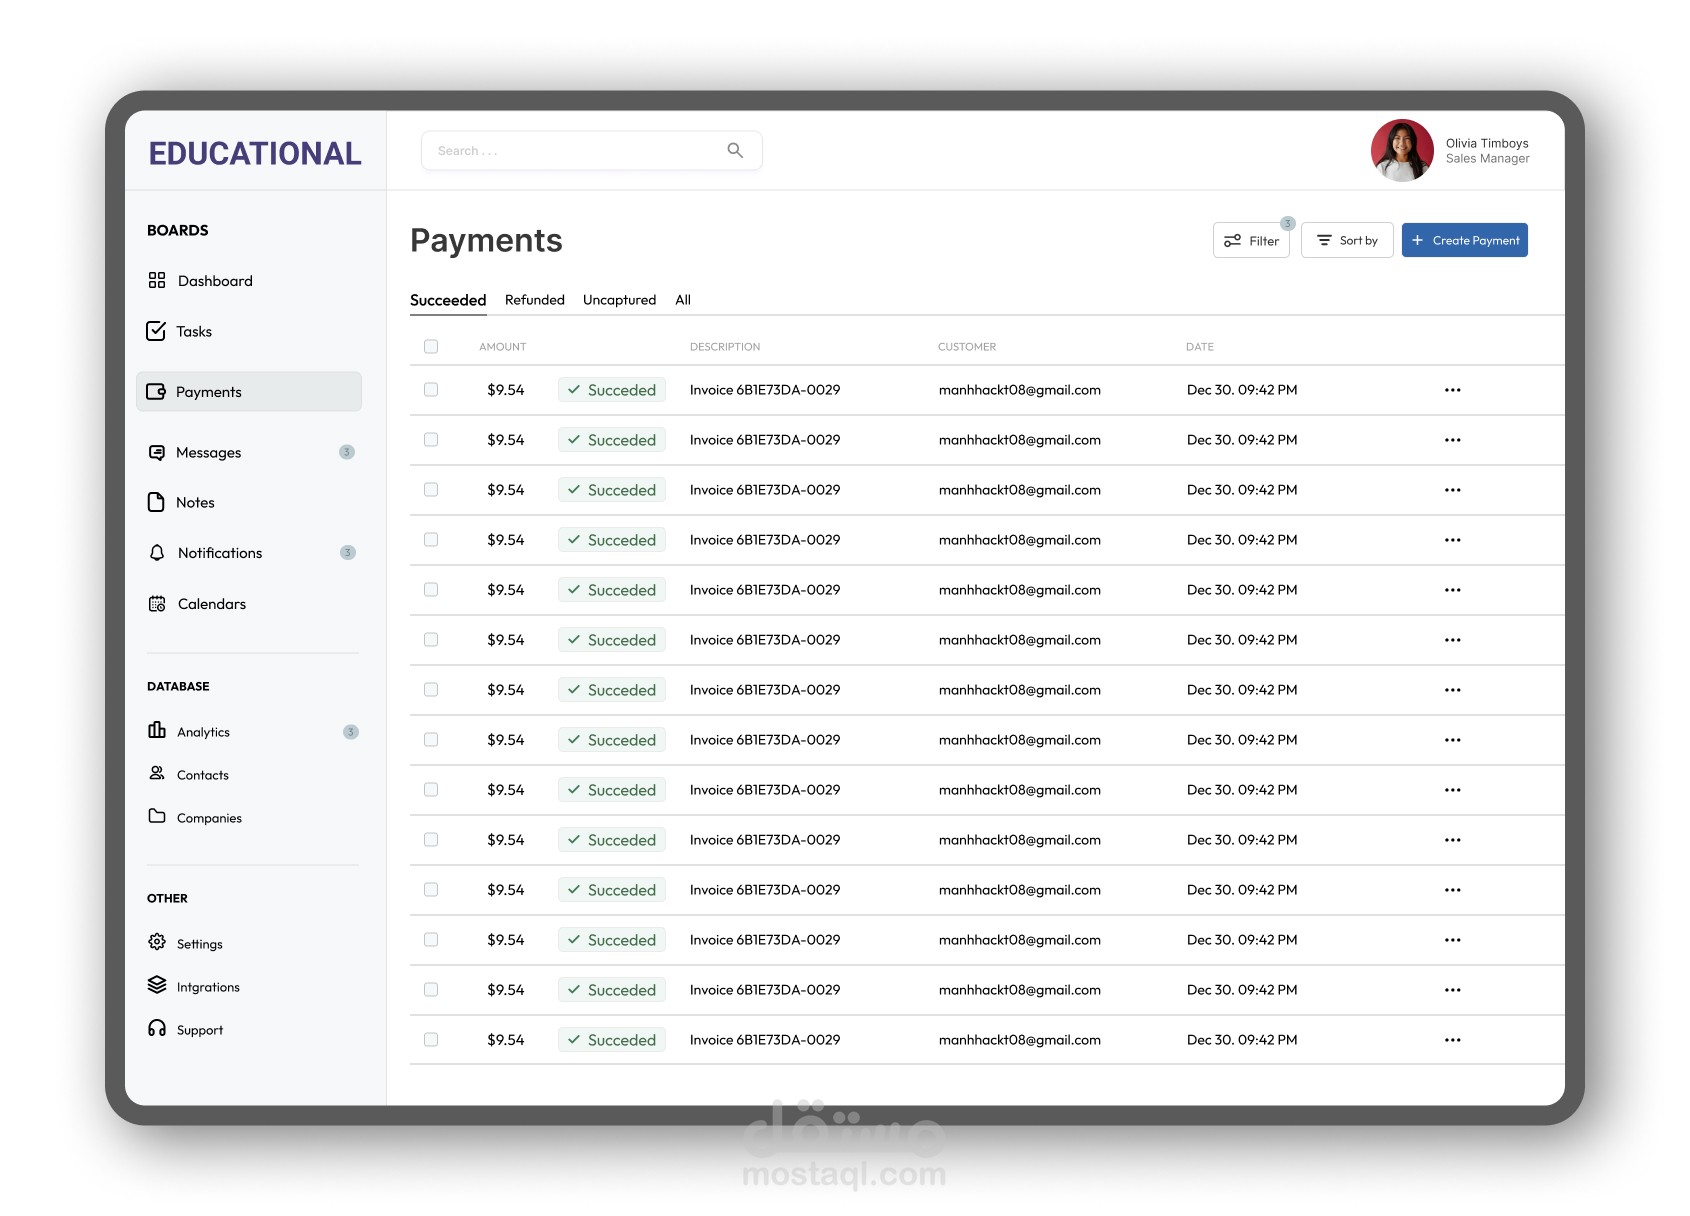Open the Payments sidebar item
The width and height of the screenshot is (1690, 1216).
[249, 391]
